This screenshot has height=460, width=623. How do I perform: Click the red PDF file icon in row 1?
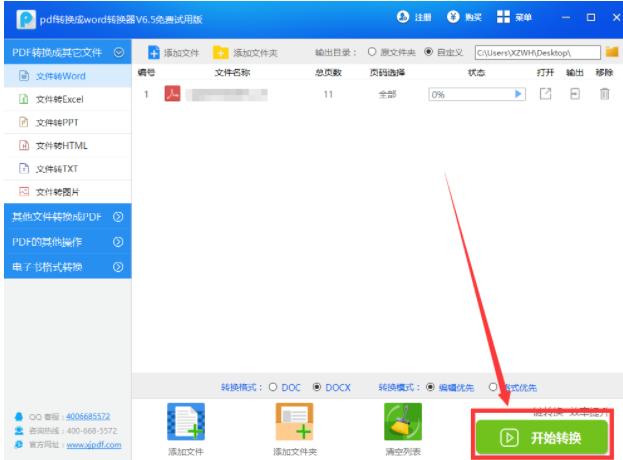tap(172, 94)
